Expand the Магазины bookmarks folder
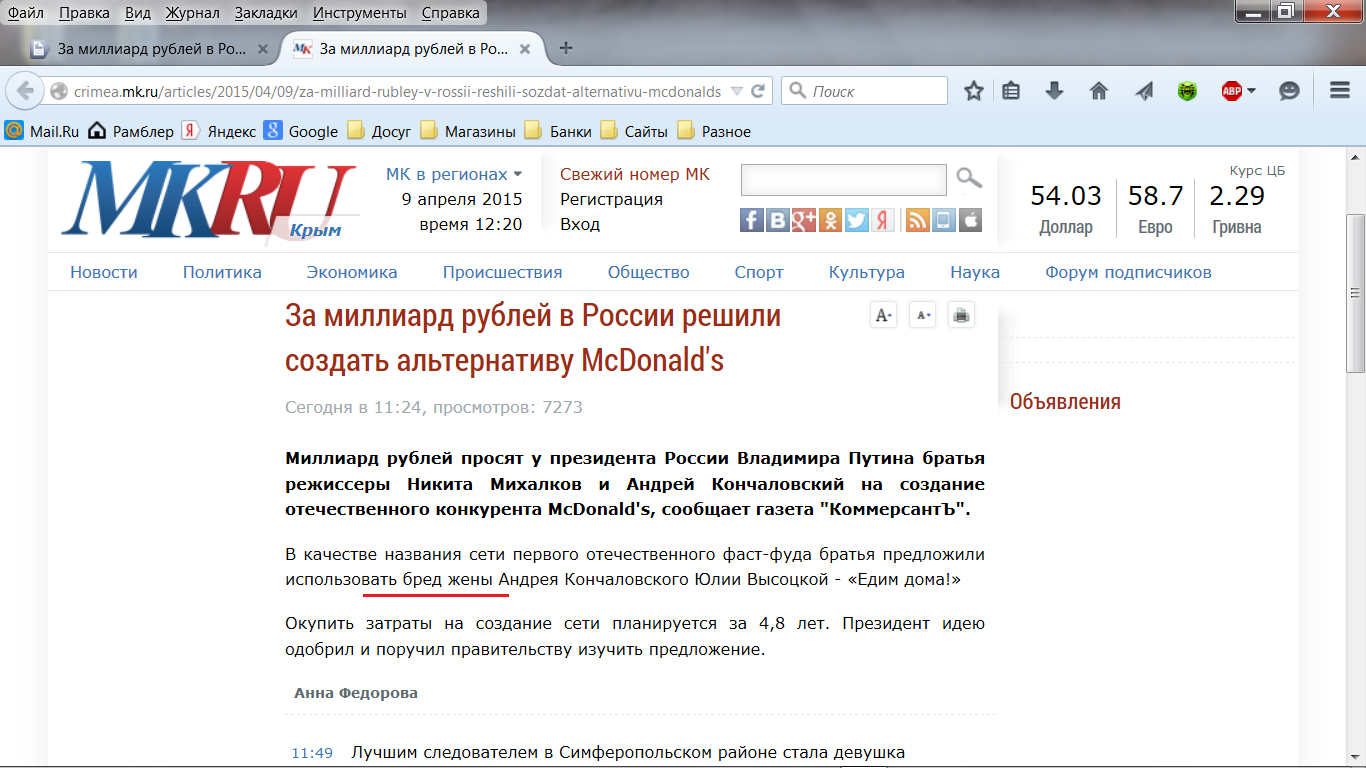 point(468,131)
